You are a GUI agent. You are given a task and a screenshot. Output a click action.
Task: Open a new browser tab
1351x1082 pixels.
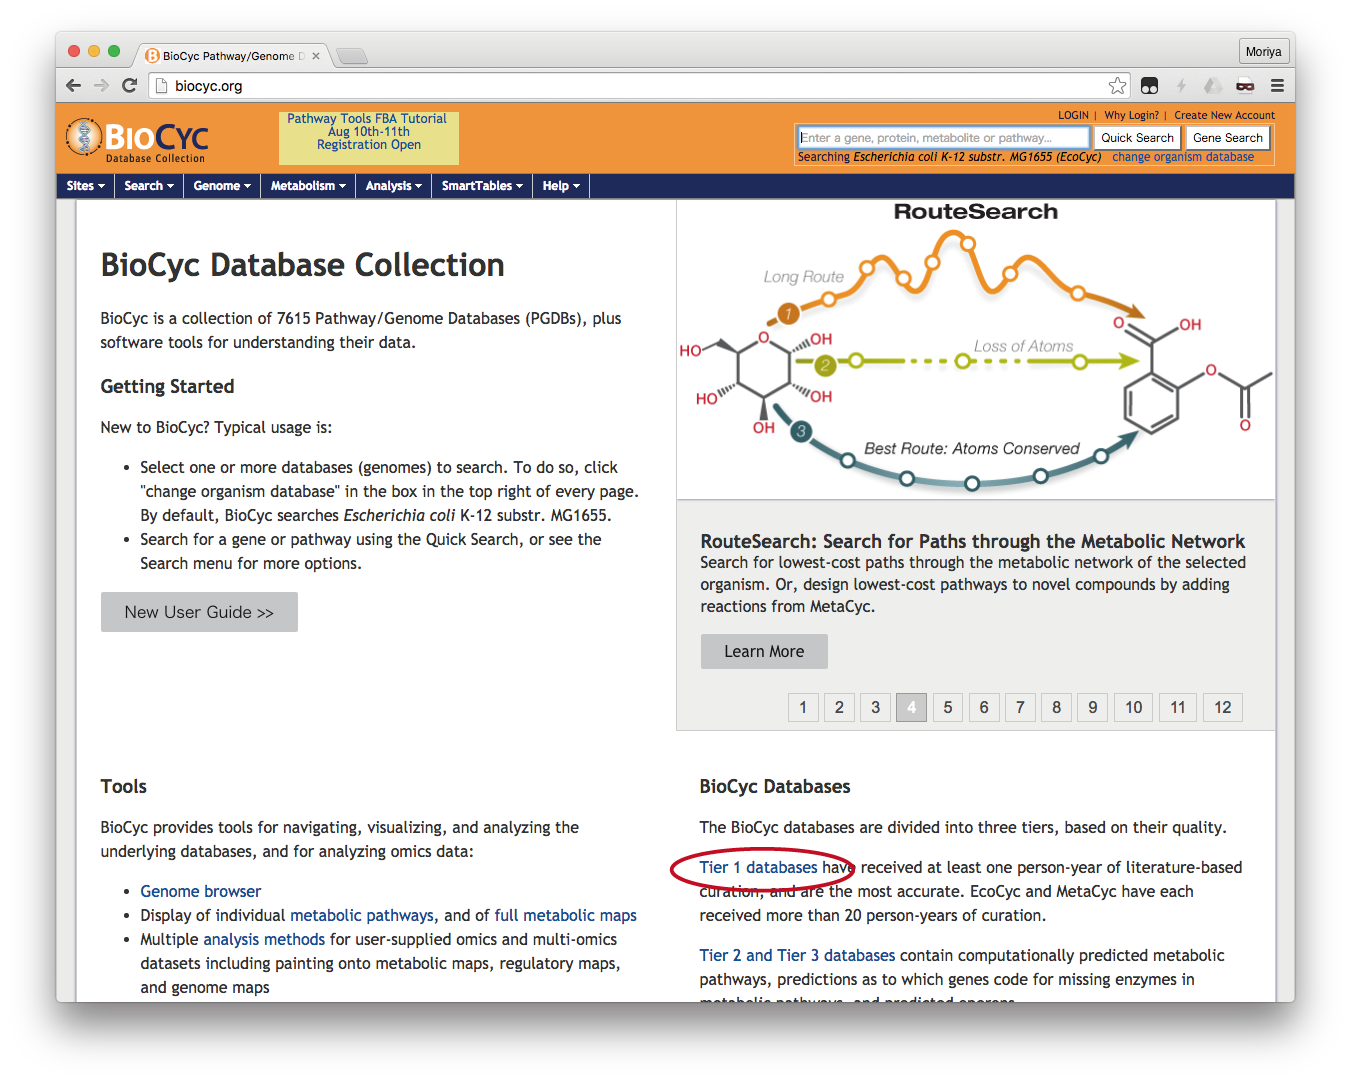[x=352, y=56]
